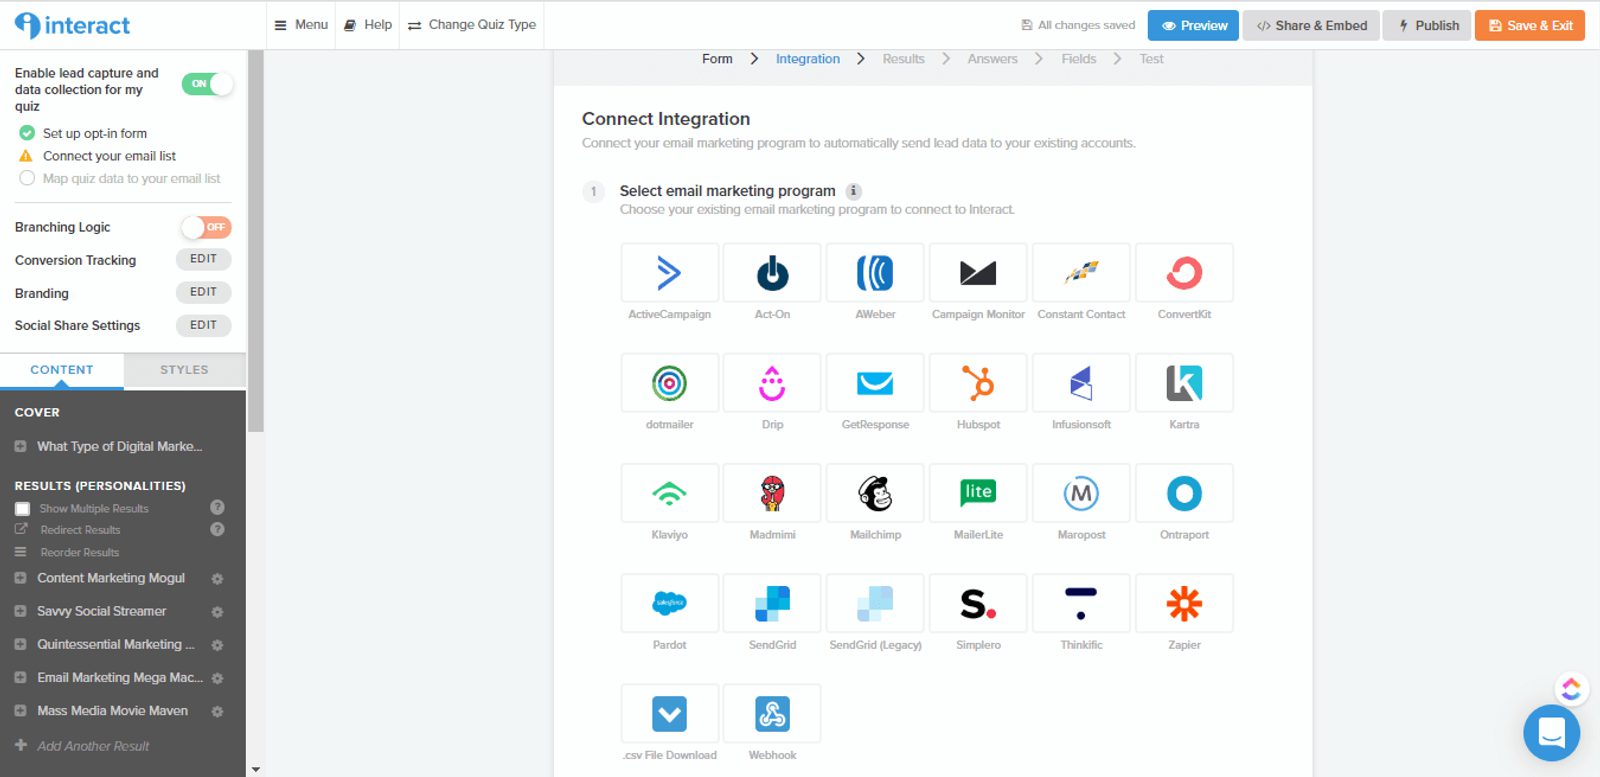1600x777 pixels.
Task: Pick the Hubspot integration icon
Action: pyautogui.click(x=978, y=383)
